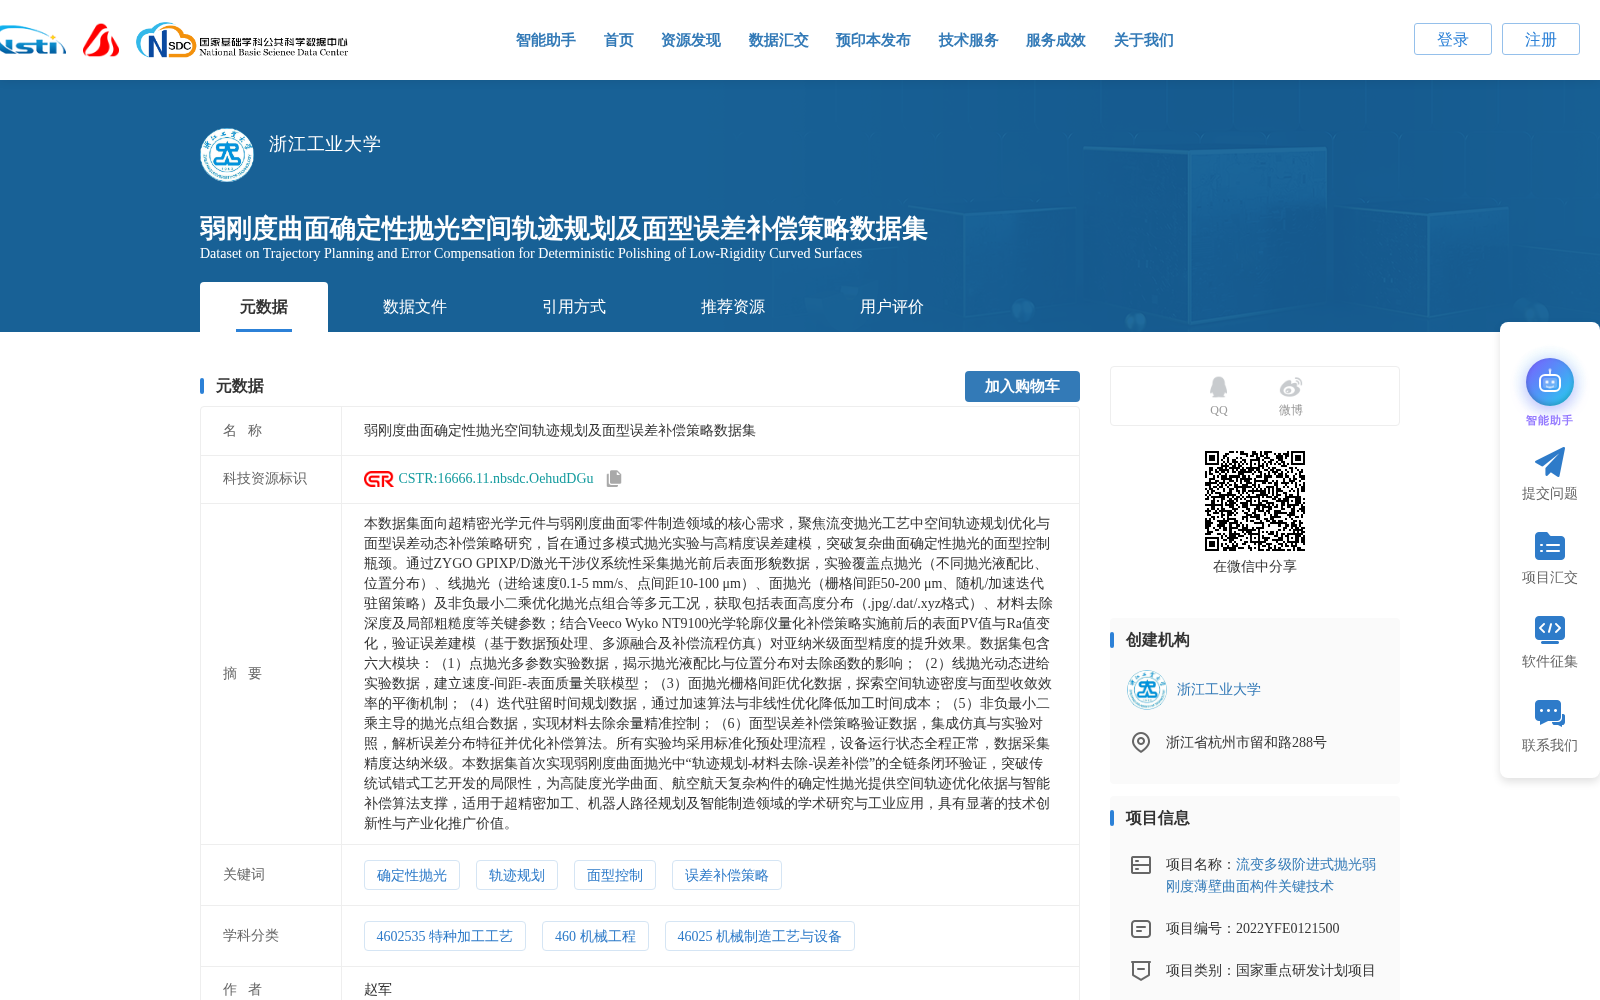Click project number 2022YFE0121500
This screenshot has width=1600, height=1000.
click(x=1288, y=929)
